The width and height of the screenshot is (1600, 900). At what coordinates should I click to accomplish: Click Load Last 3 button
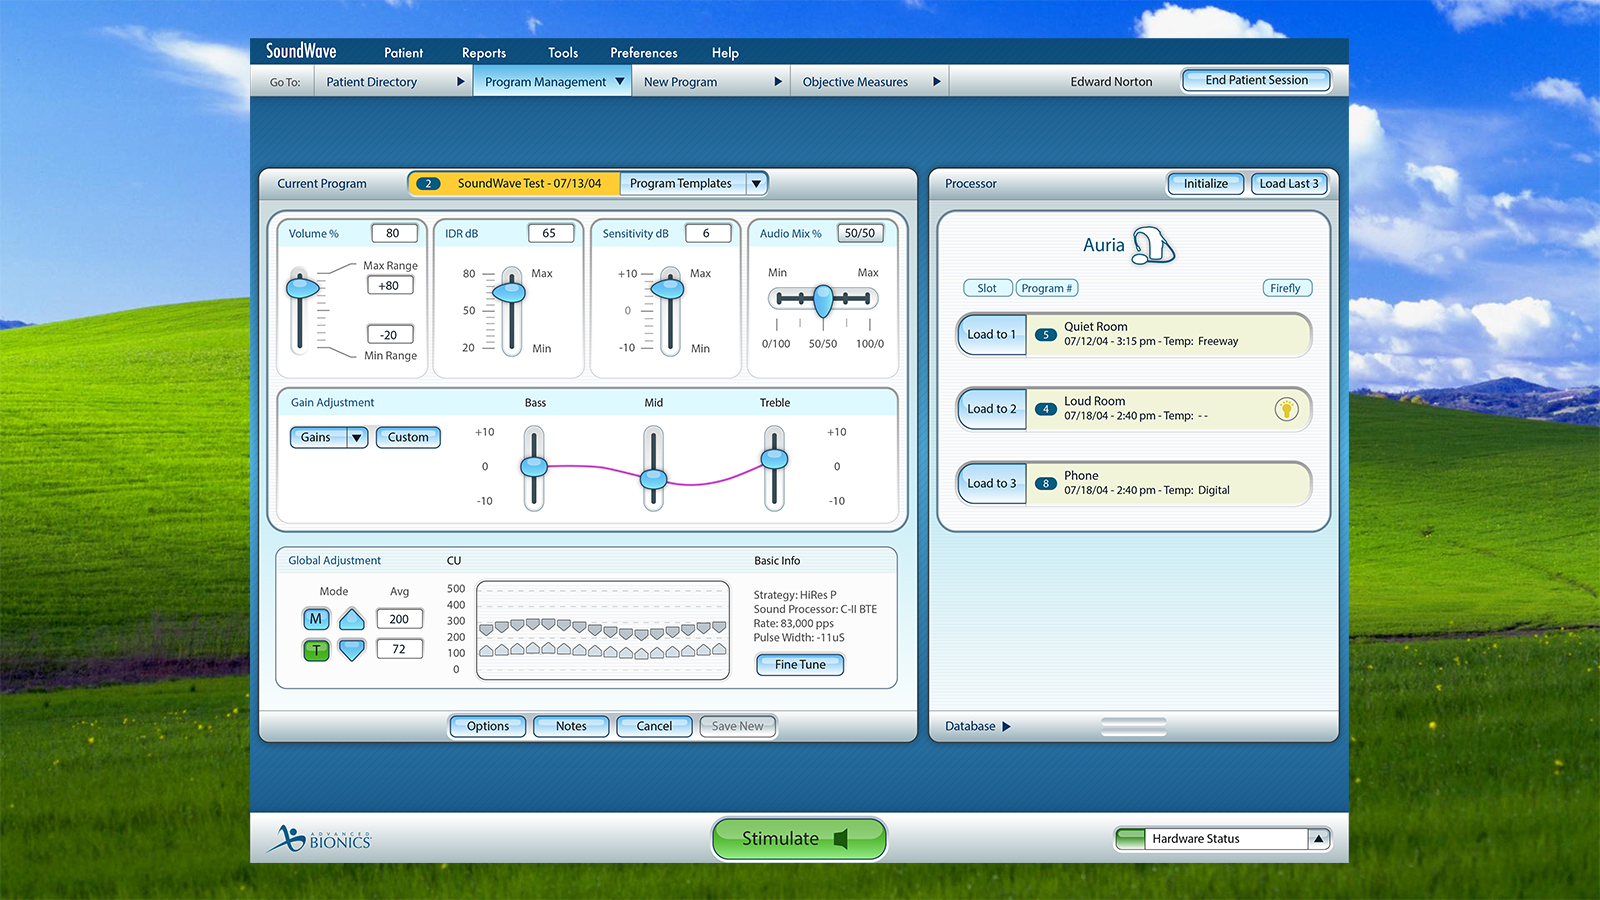[x=1289, y=184]
